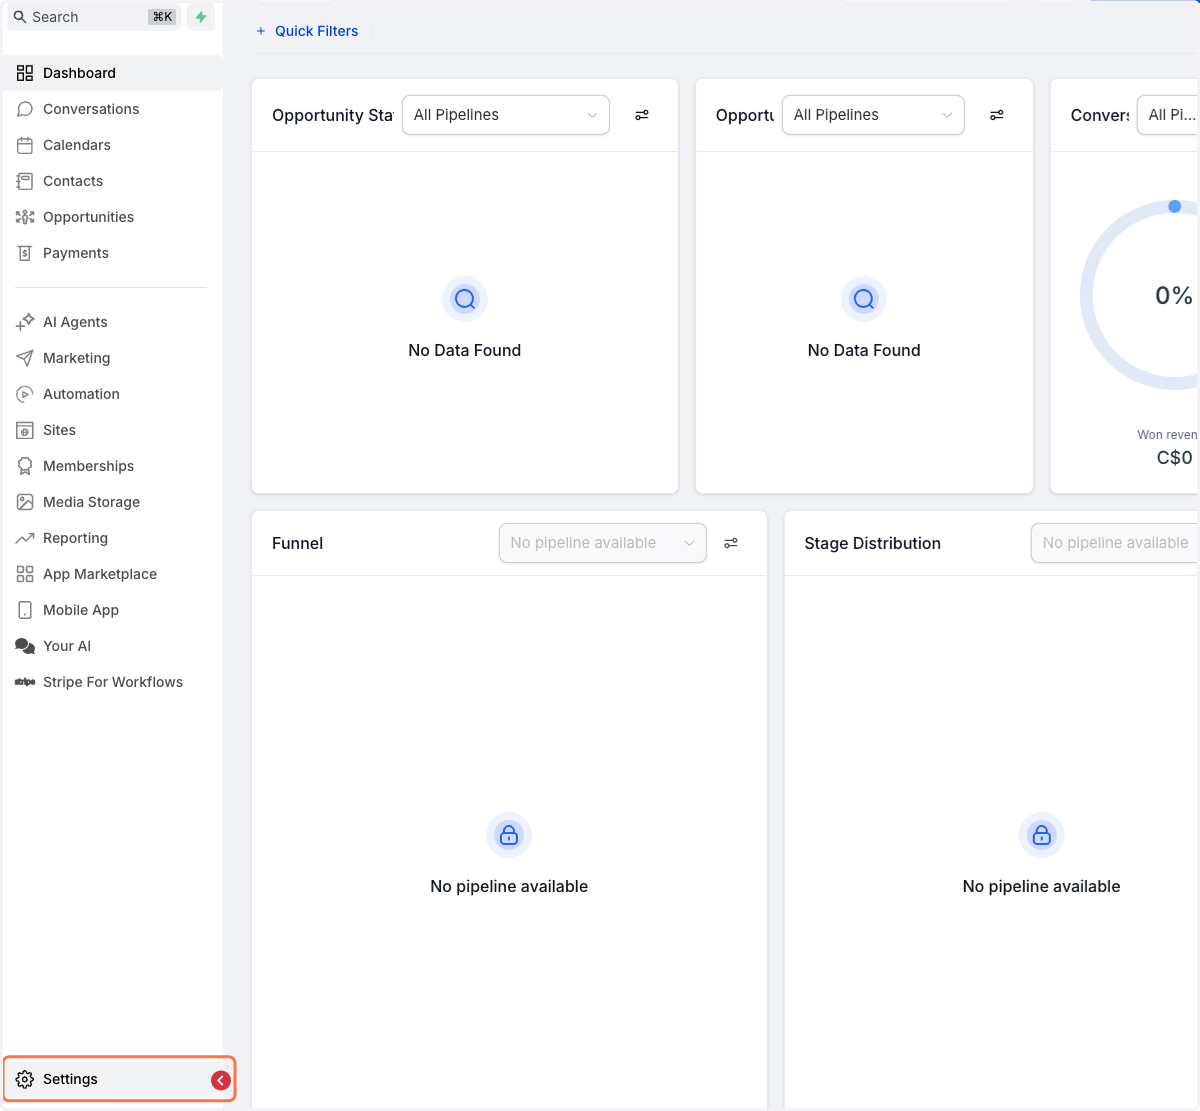Open Sites in sidebar
The image size is (1200, 1111).
[113, 430]
